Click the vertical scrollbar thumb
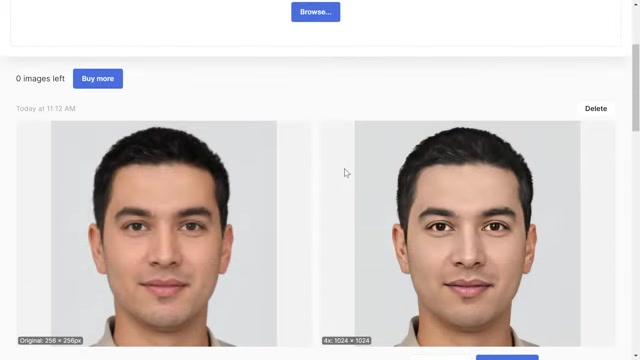Viewport: 640px width, 360px height. click(636, 88)
